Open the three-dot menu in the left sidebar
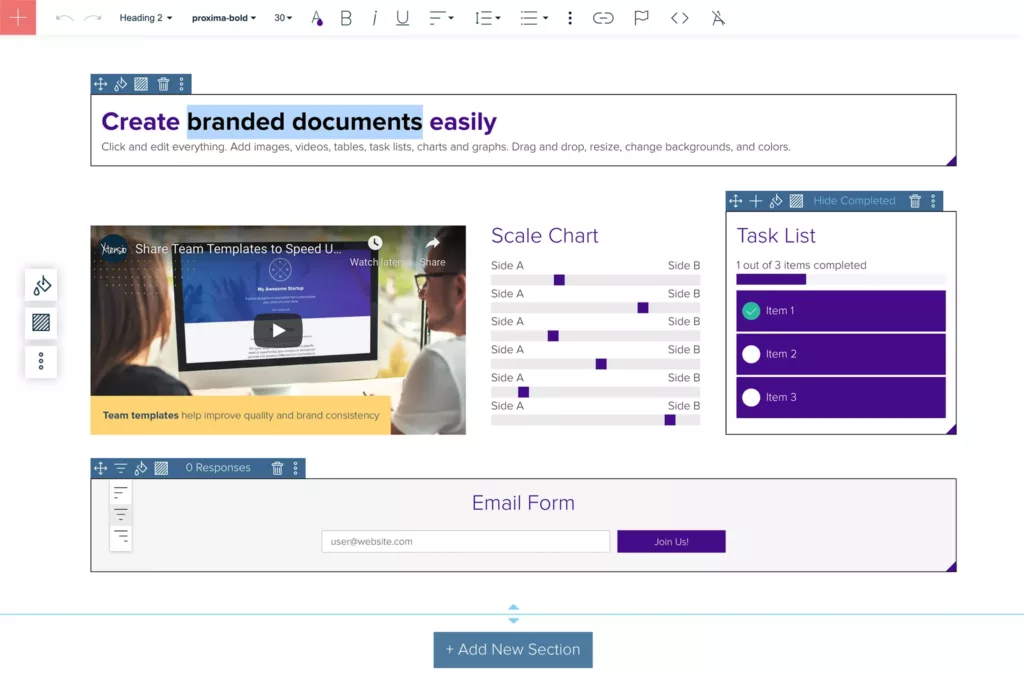The image size is (1024, 700). click(41, 361)
